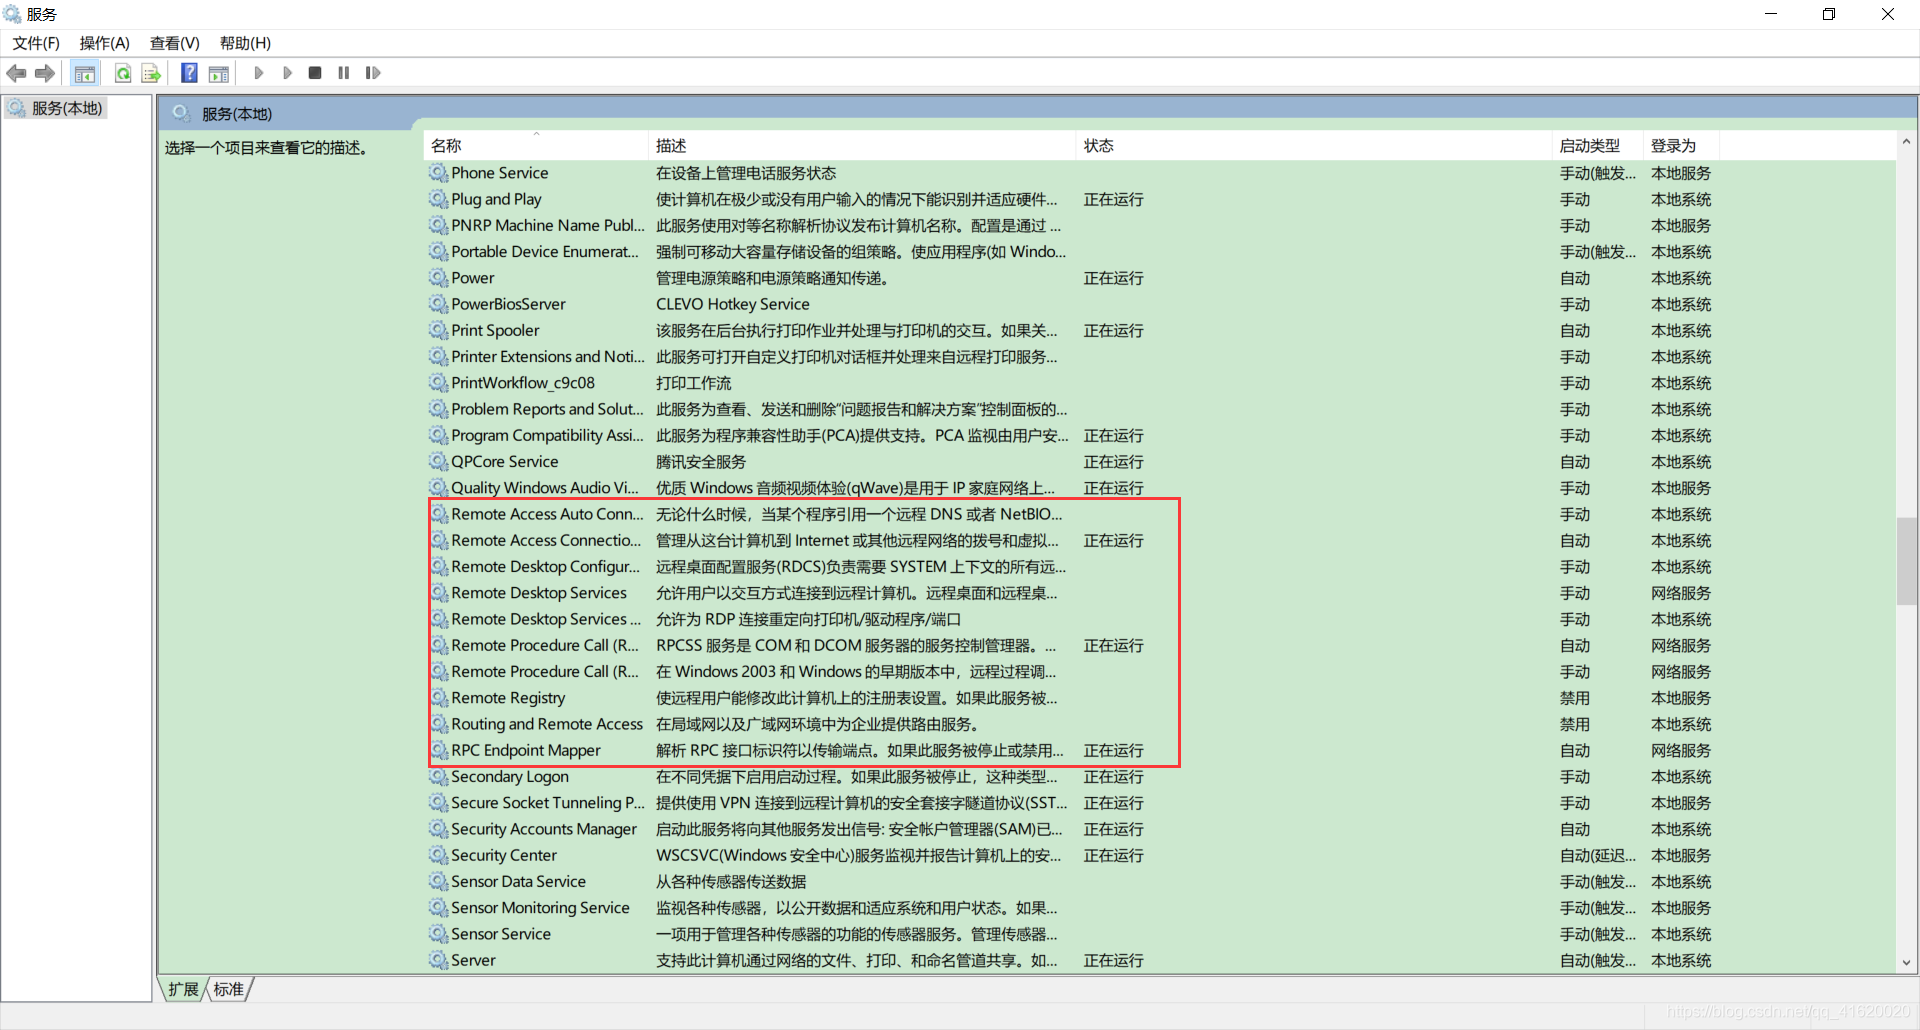Sort by the 名称 column header
The height and width of the screenshot is (1030, 1920).
click(x=536, y=146)
